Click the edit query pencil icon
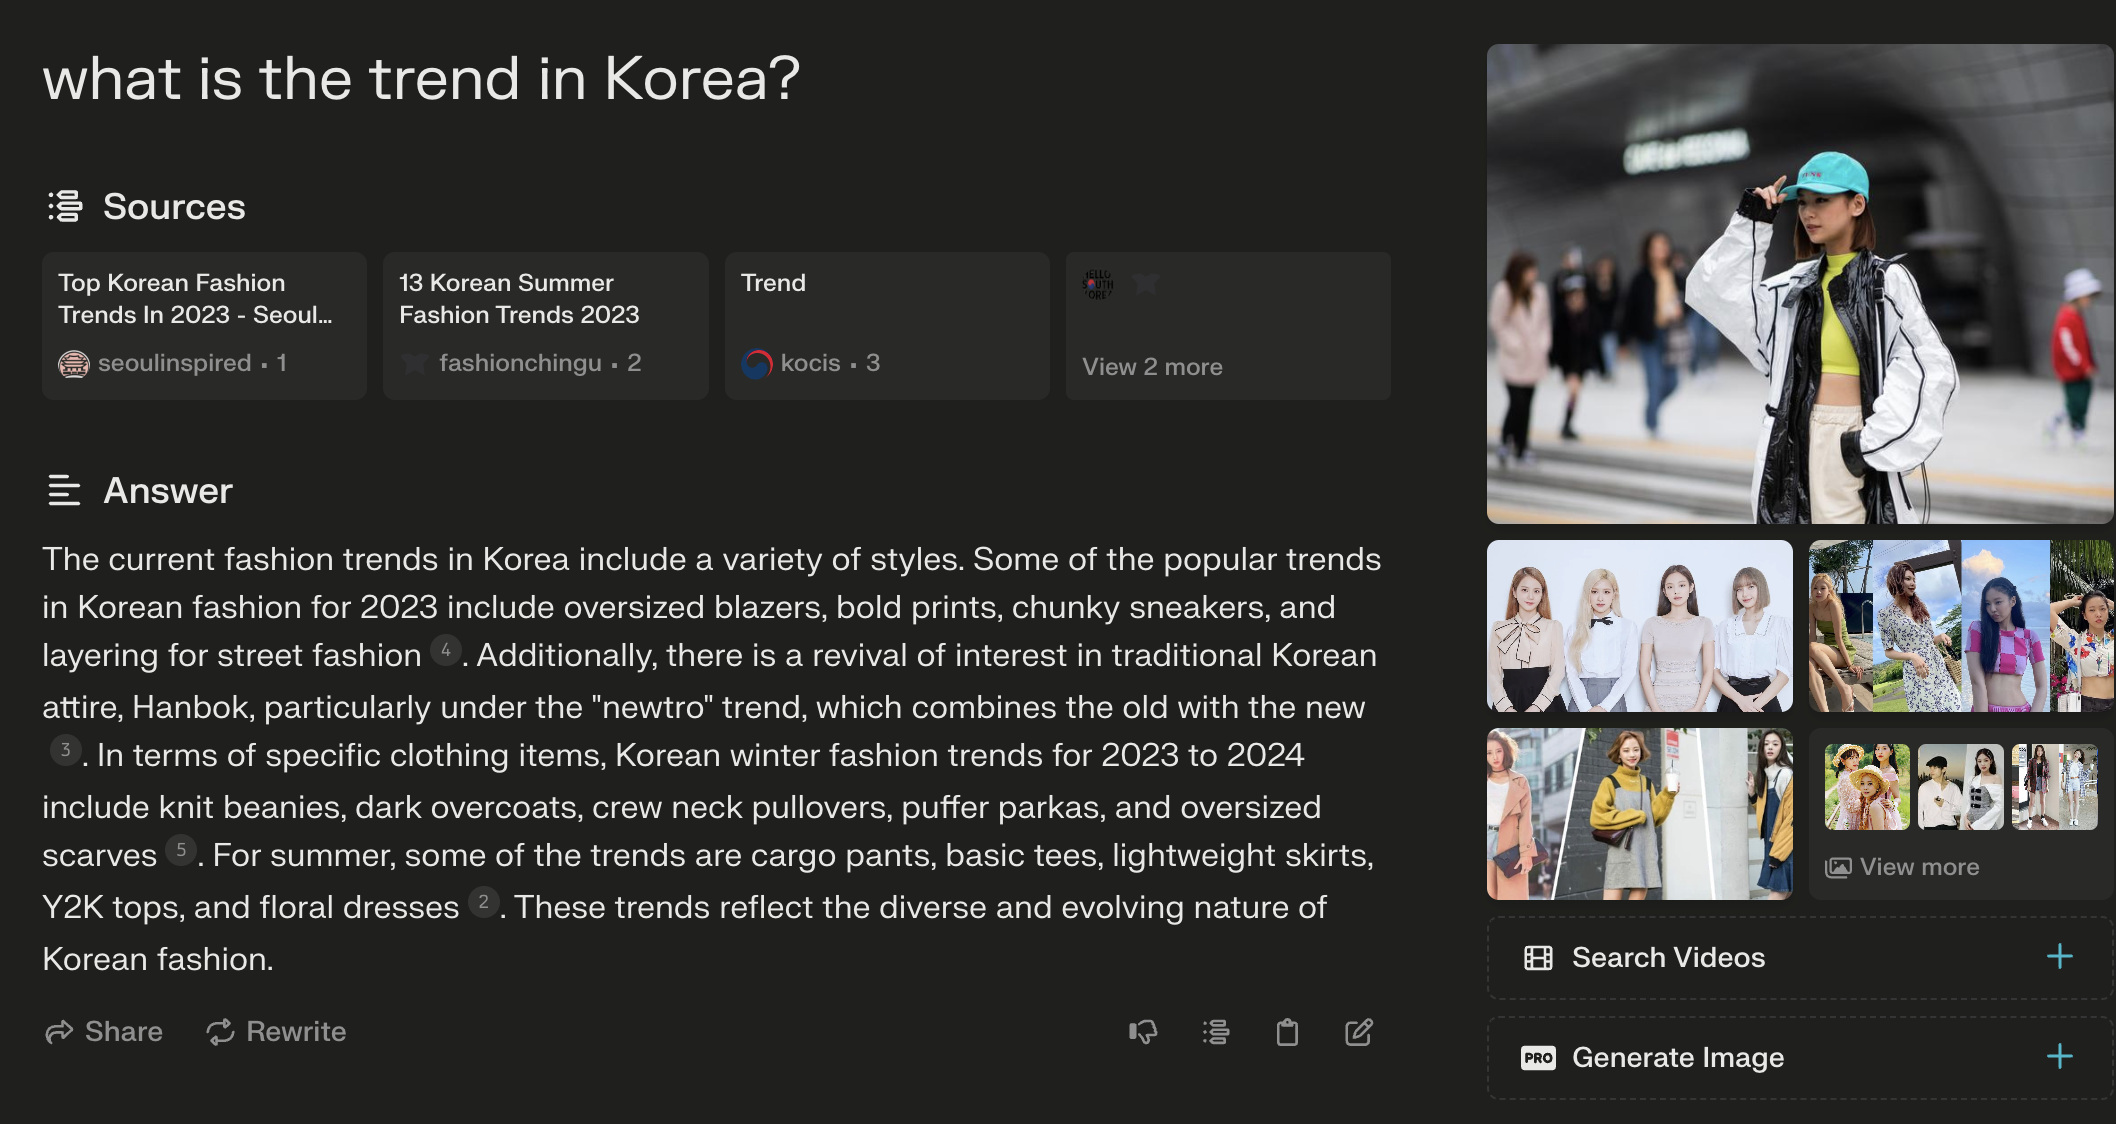 [1359, 1031]
